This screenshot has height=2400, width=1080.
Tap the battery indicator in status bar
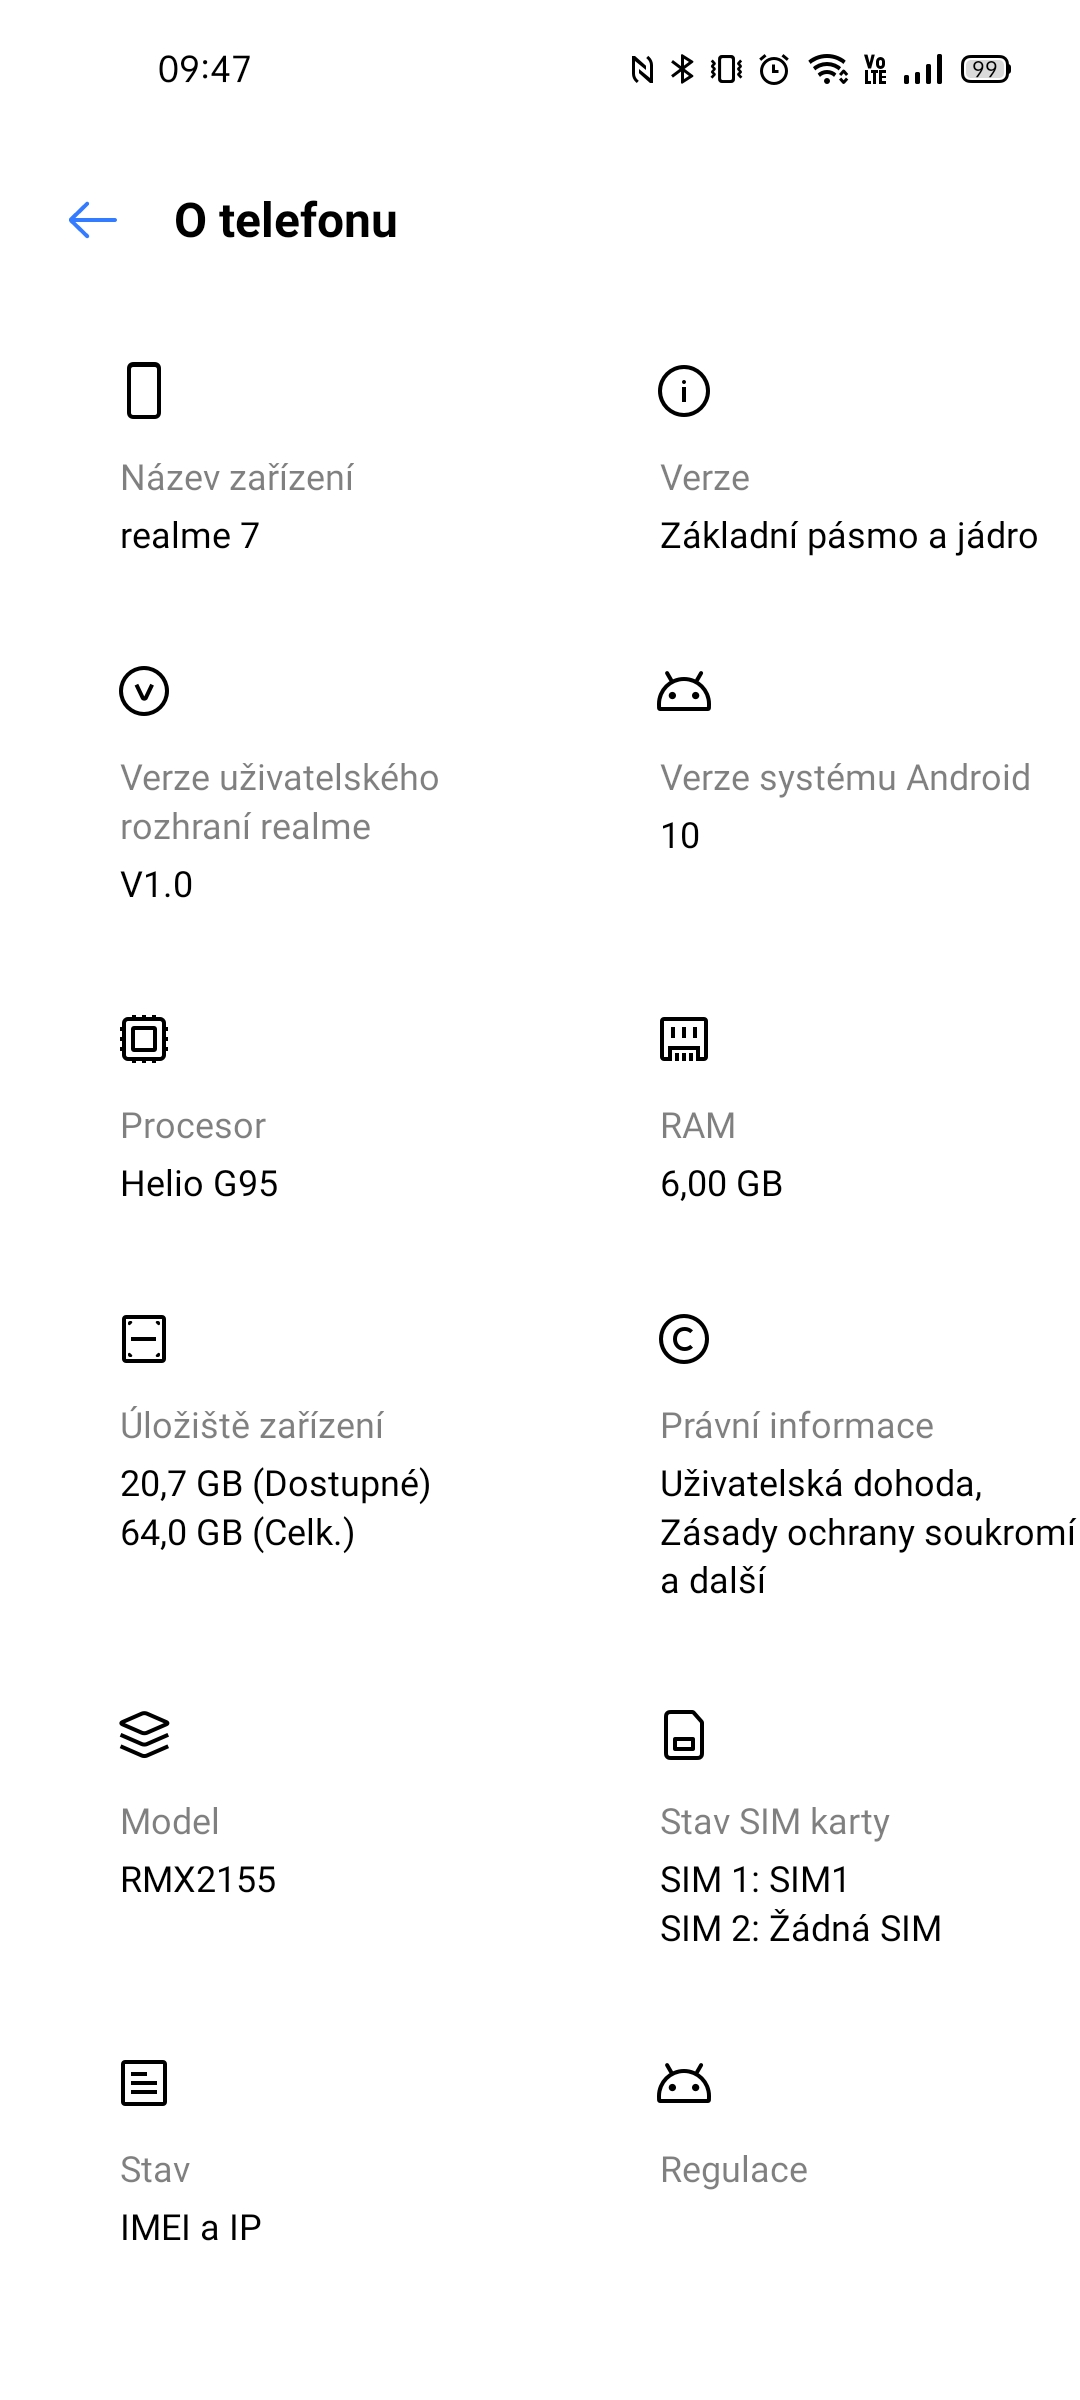coord(985,69)
